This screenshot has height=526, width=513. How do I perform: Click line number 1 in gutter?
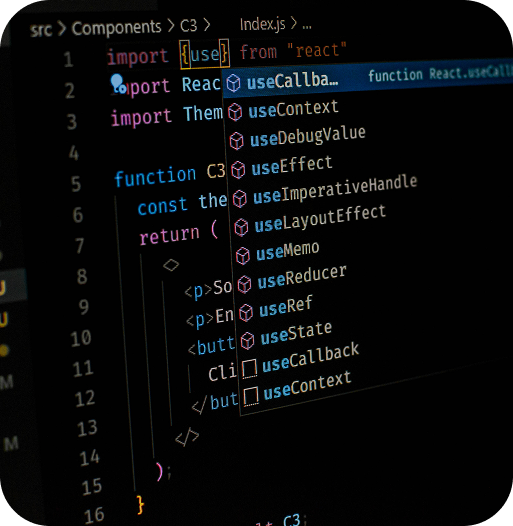pos(68,59)
